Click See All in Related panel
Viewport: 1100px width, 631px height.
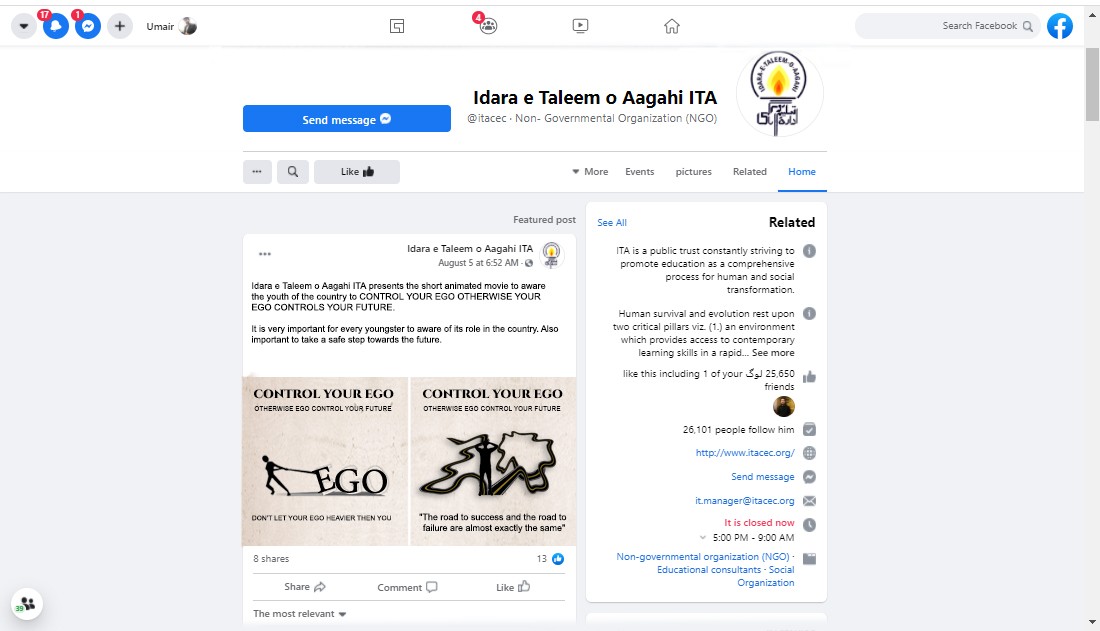(x=612, y=222)
